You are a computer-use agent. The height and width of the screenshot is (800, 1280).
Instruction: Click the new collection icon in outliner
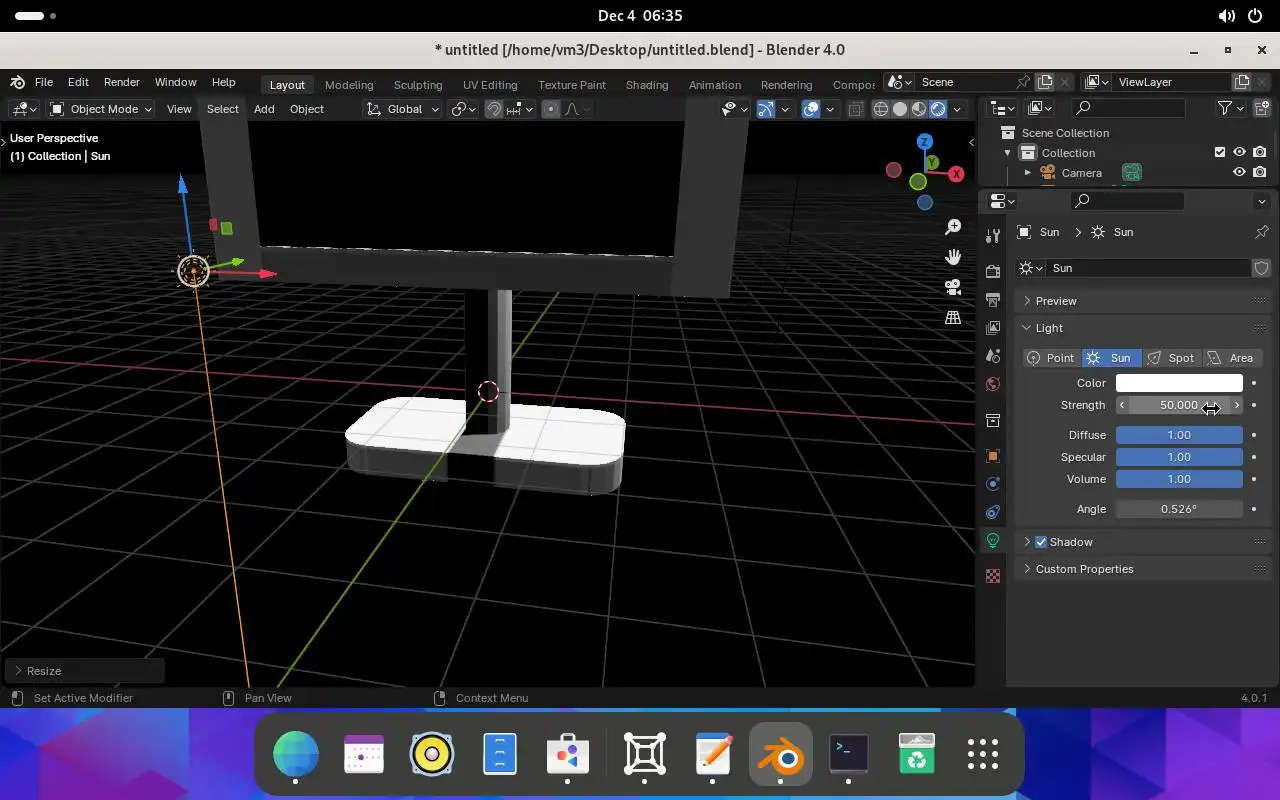pos(1261,108)
